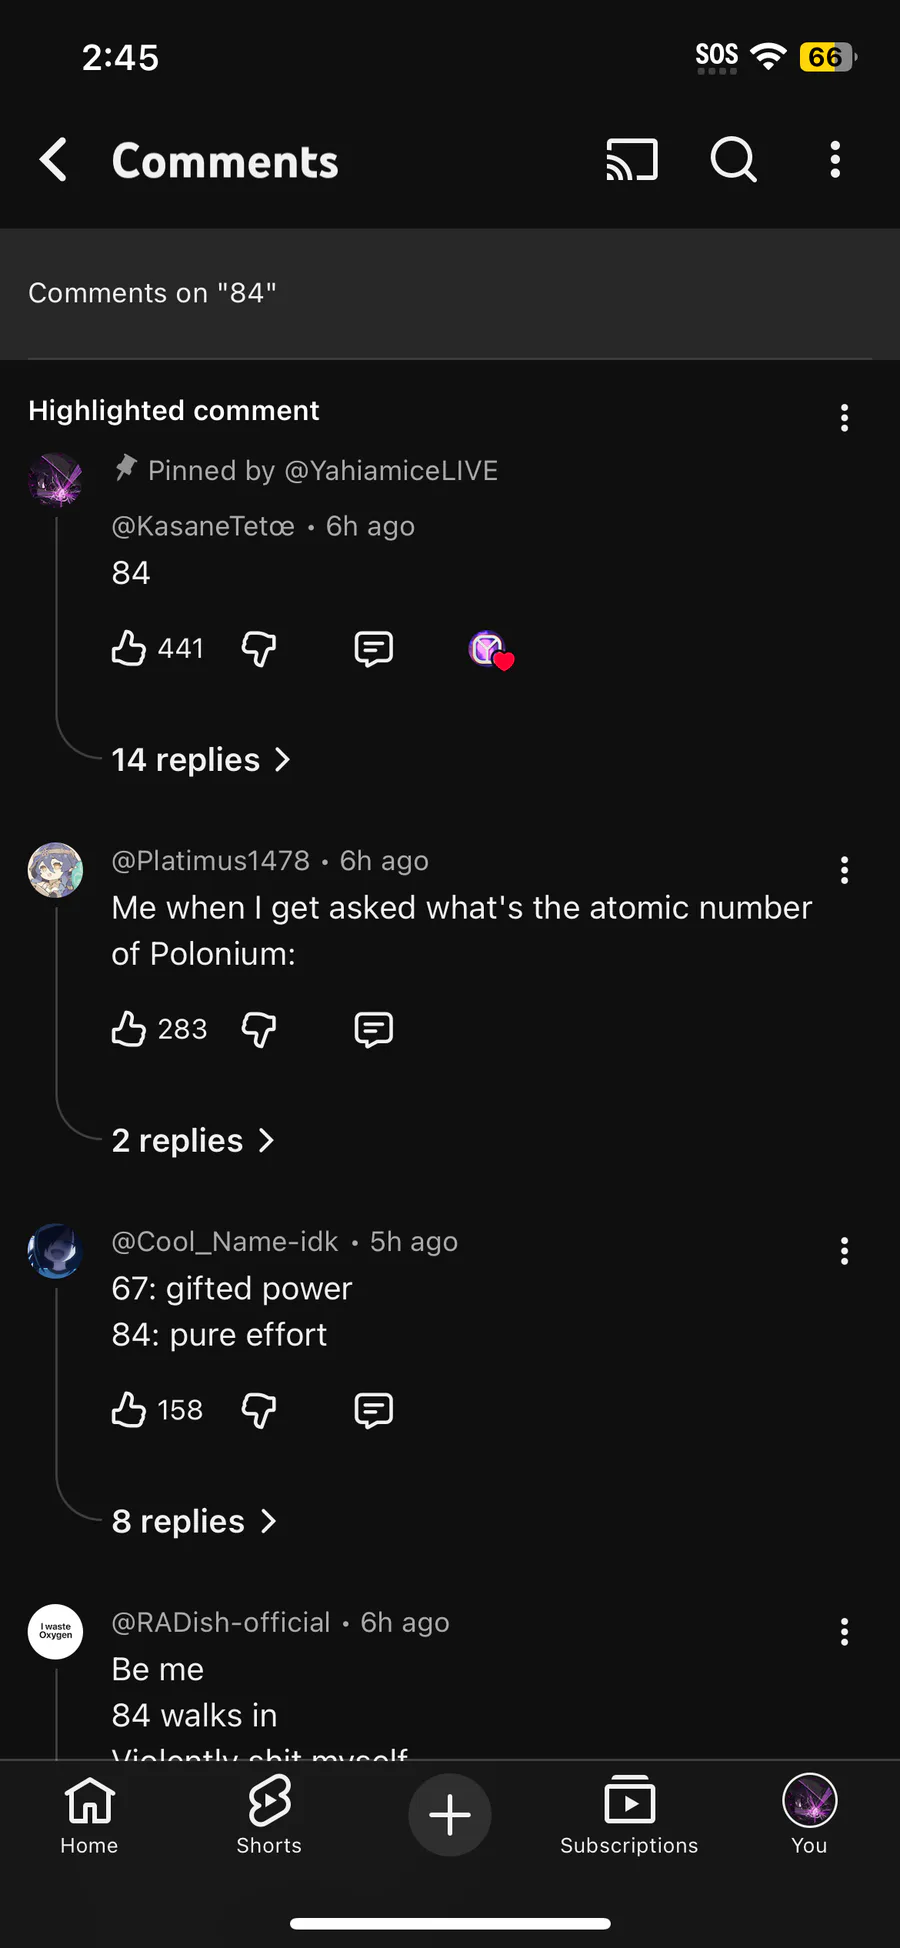Tap the Cast to device icon
The height and width of the screenshot is (1948, 900).
pyautogui.click(x=632, y=160)
